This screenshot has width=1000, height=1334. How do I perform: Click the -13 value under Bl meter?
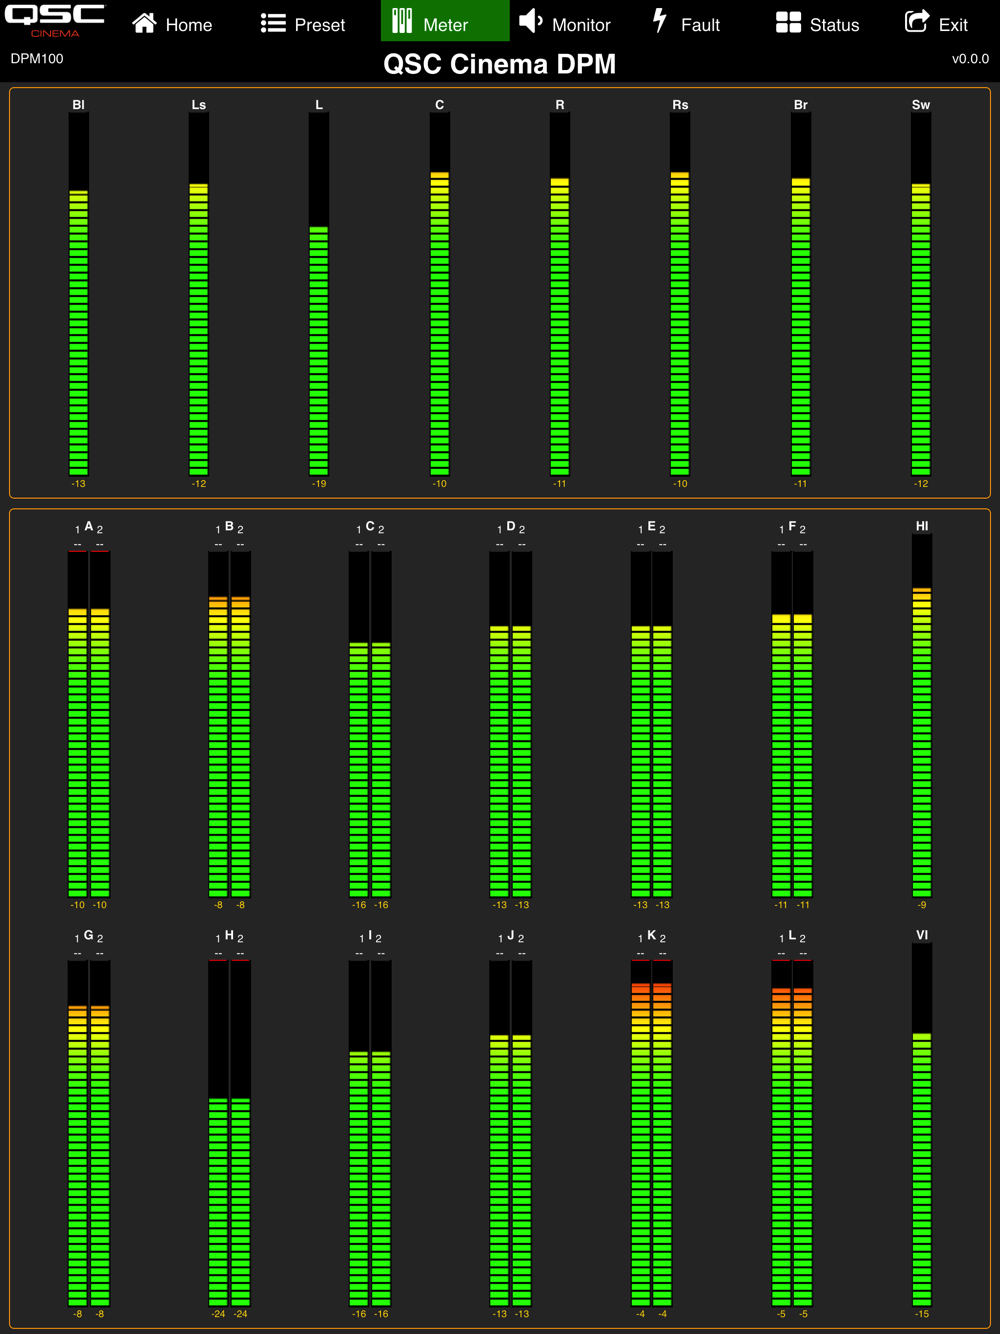click(x=79, y=484)
